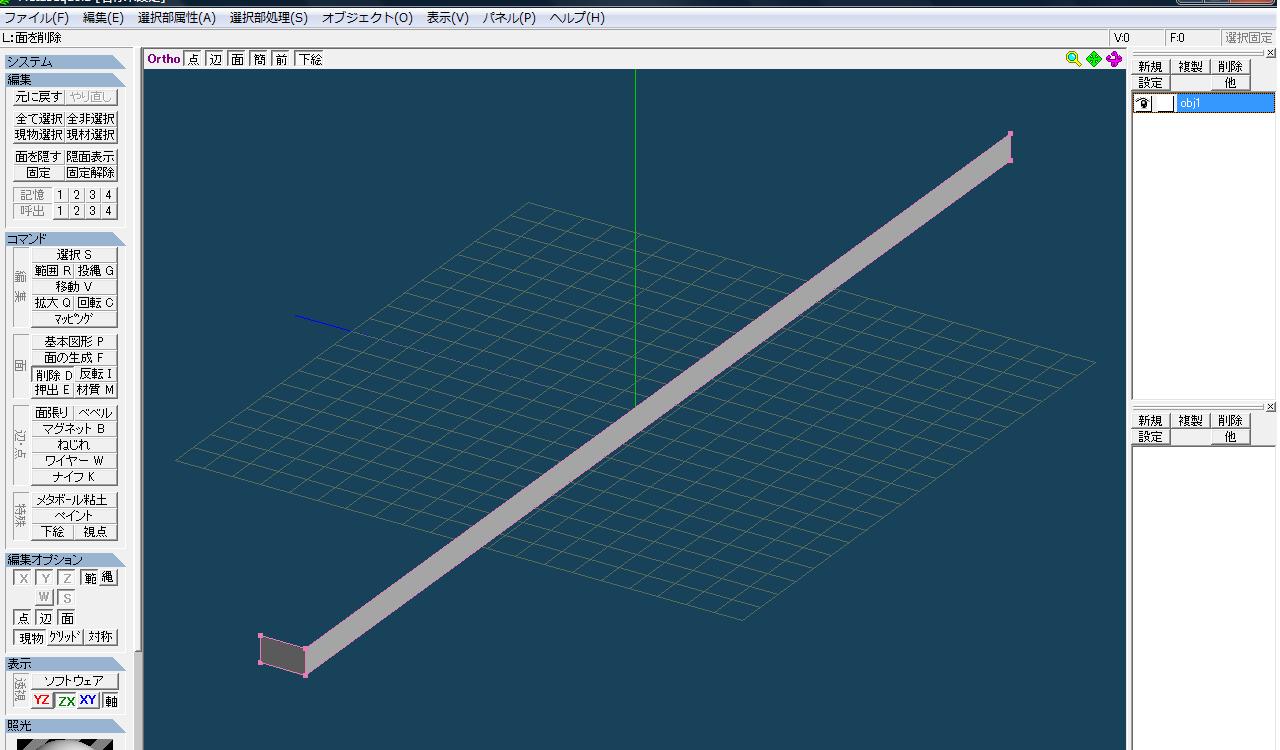
Task: Click 全て選択 select all button
Action: pyautogui.click(x=39, y=119)
